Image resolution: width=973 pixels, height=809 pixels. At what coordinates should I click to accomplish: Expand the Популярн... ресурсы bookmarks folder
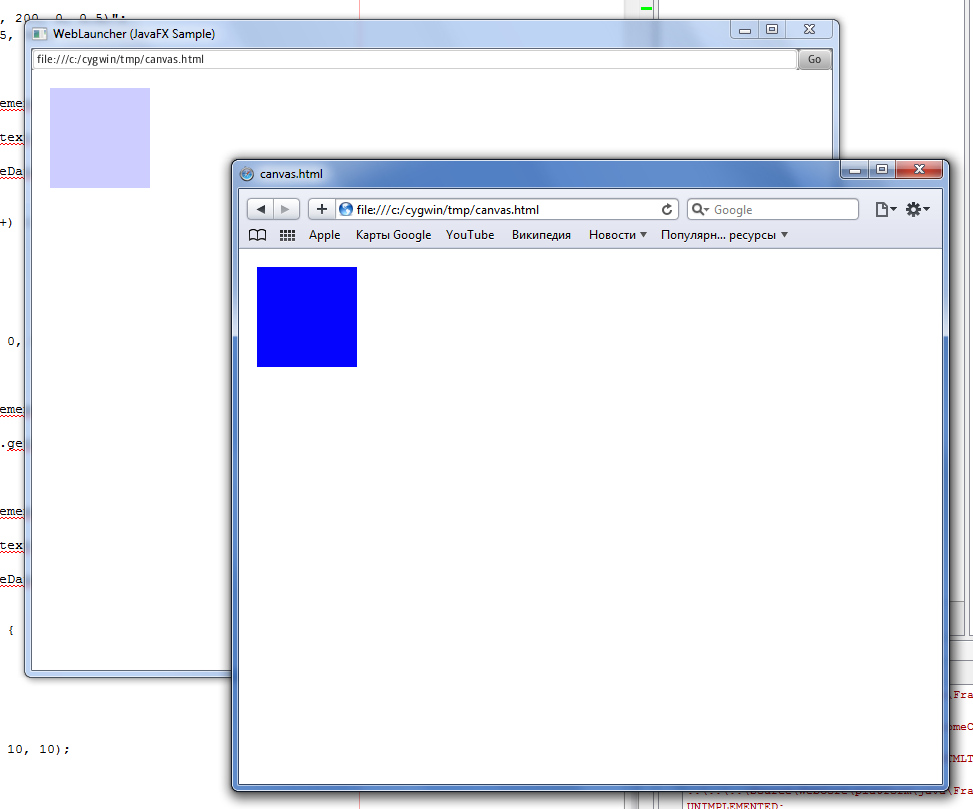point(724,235)
